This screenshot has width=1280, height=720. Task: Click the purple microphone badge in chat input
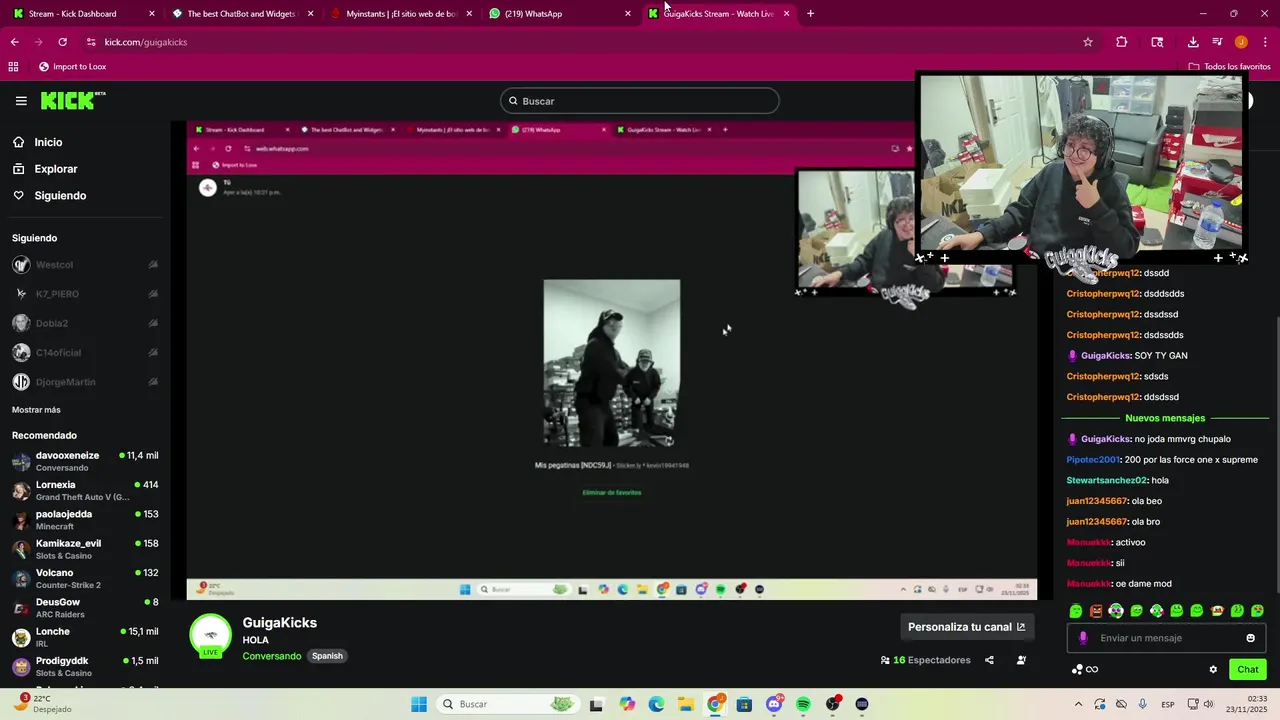click(1083, 638)
